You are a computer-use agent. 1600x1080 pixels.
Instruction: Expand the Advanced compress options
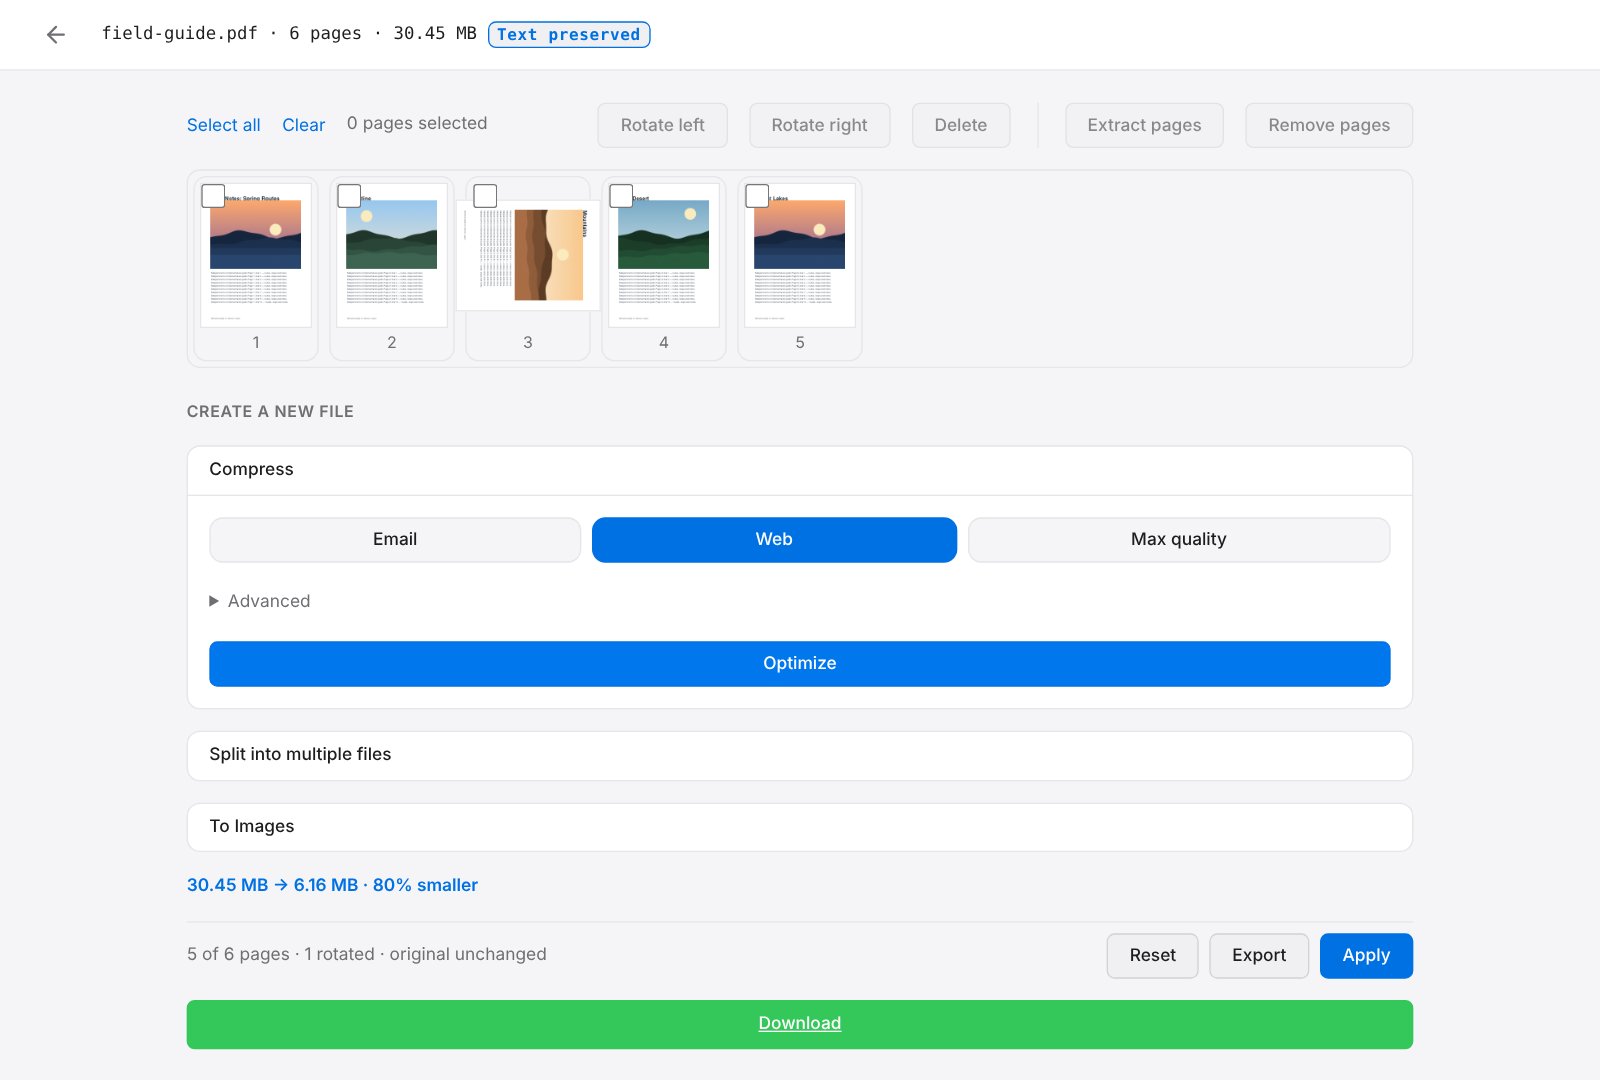[260, 601]
